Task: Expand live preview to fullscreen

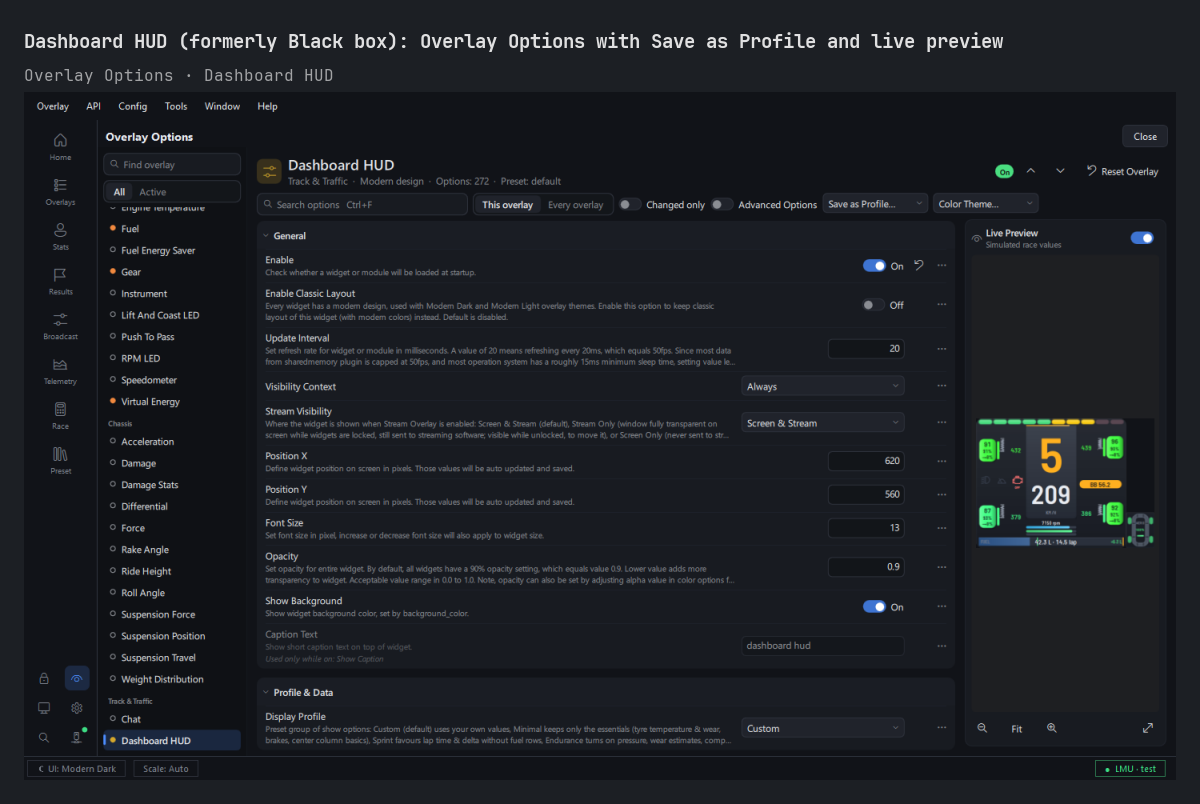Action: click(1147, 728)
